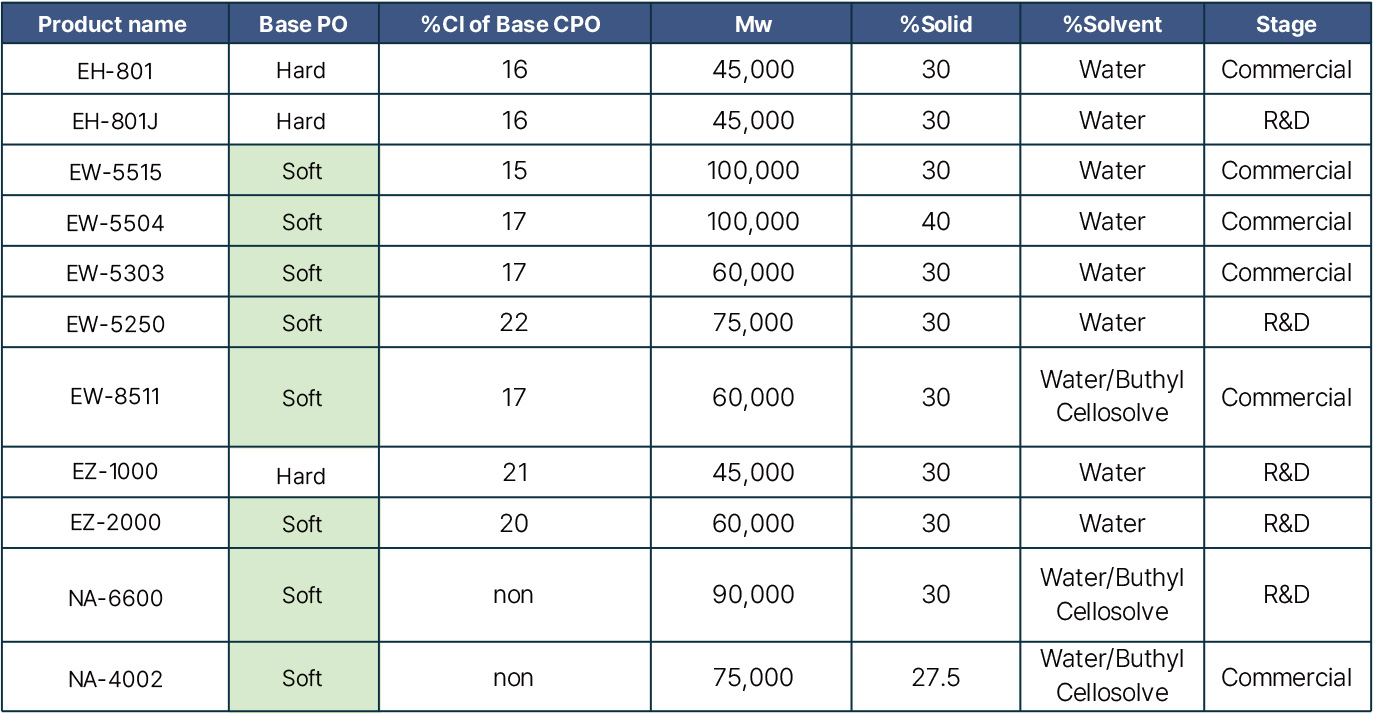Screen dimensions: 1373x714
Task: Select the green Soft cell for NA-4002
Action: 303,678
